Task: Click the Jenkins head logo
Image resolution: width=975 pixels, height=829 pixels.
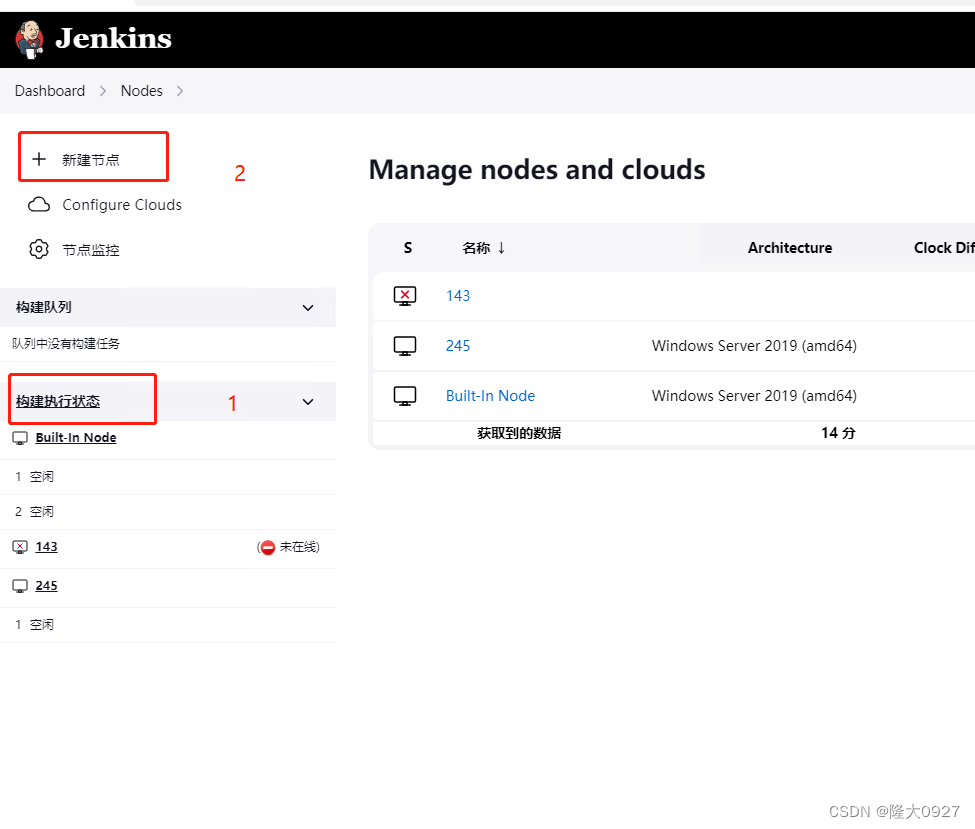Action: 28,39
